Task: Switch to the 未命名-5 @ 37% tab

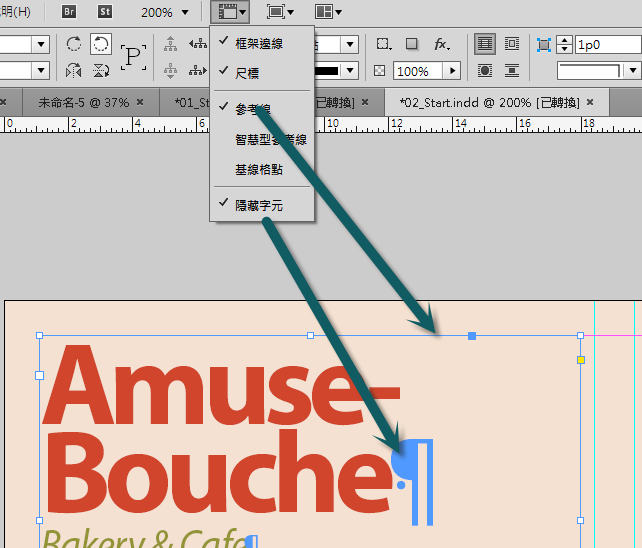Action: 82,102
